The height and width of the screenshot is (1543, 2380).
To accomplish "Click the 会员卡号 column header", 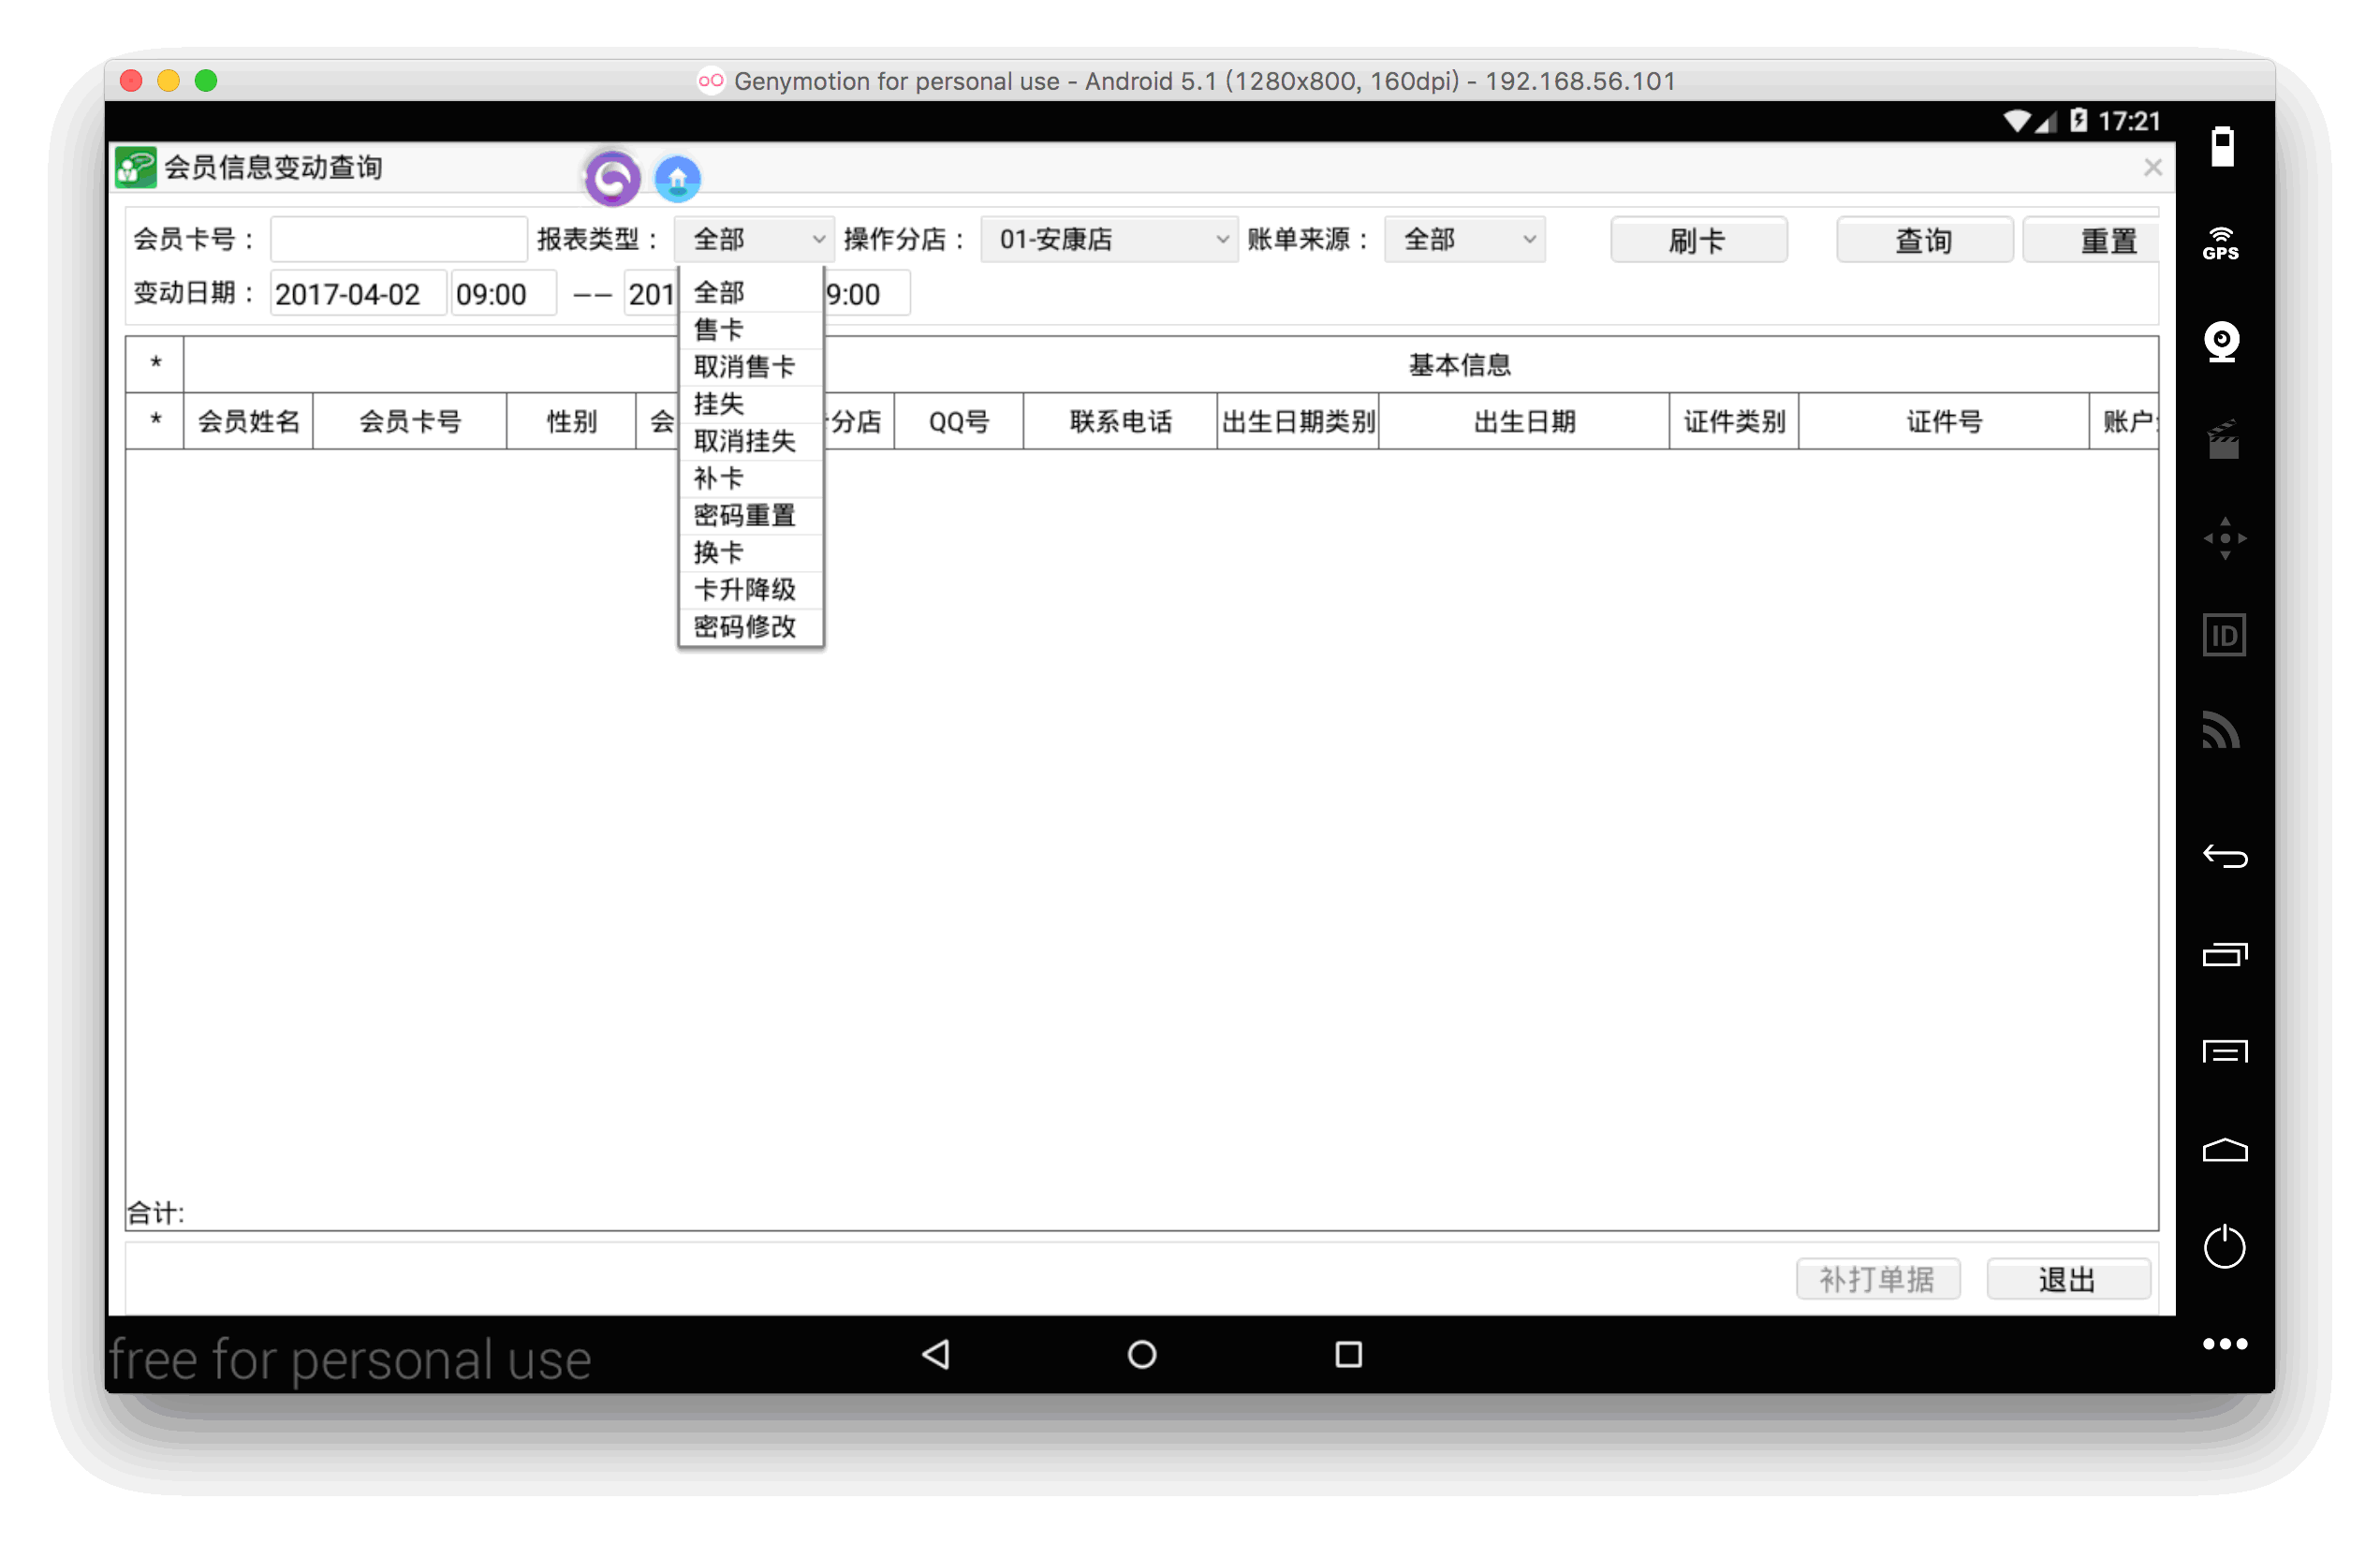I will point(410,422).
